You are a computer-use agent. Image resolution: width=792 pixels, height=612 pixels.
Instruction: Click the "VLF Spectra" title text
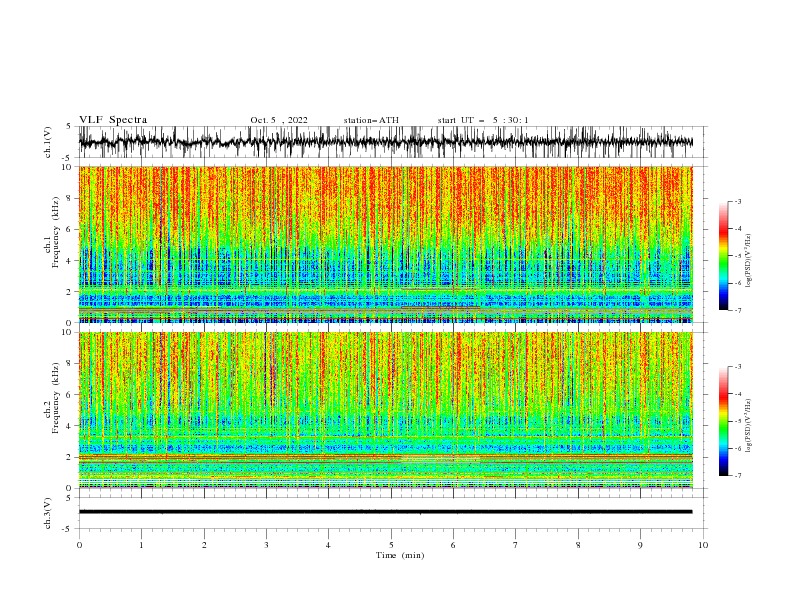coord(113,120)
